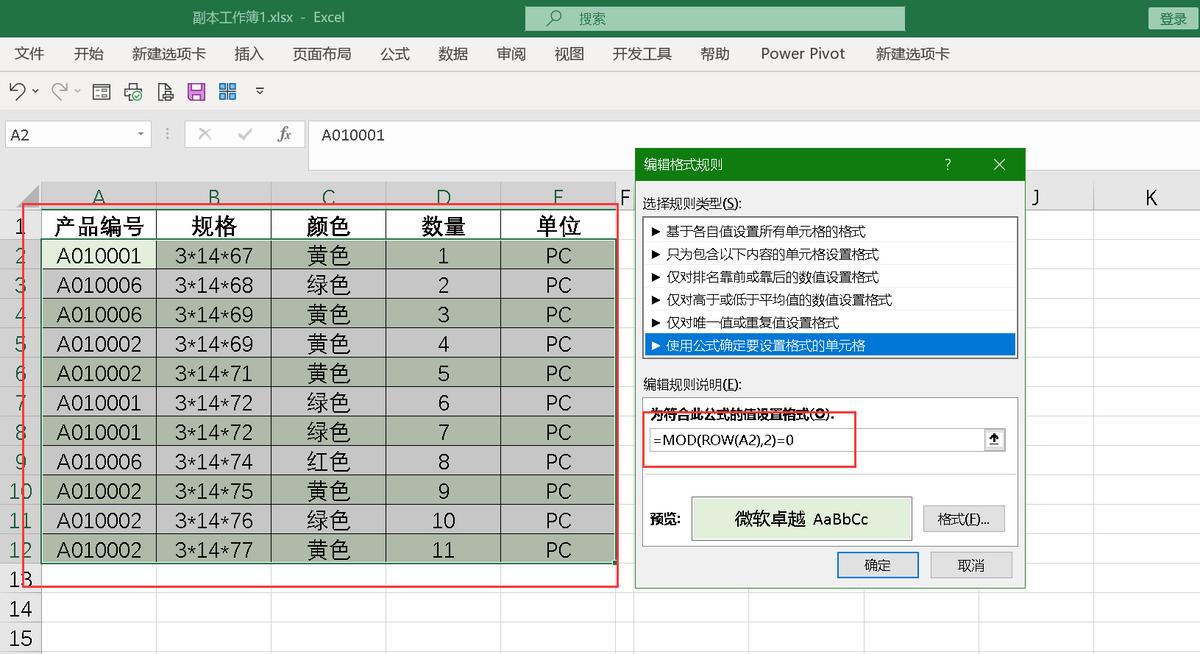Select rule type 仅对排名靠前或靠后的数值设置格式
1200x654 pixels.
tap(830, 277)
